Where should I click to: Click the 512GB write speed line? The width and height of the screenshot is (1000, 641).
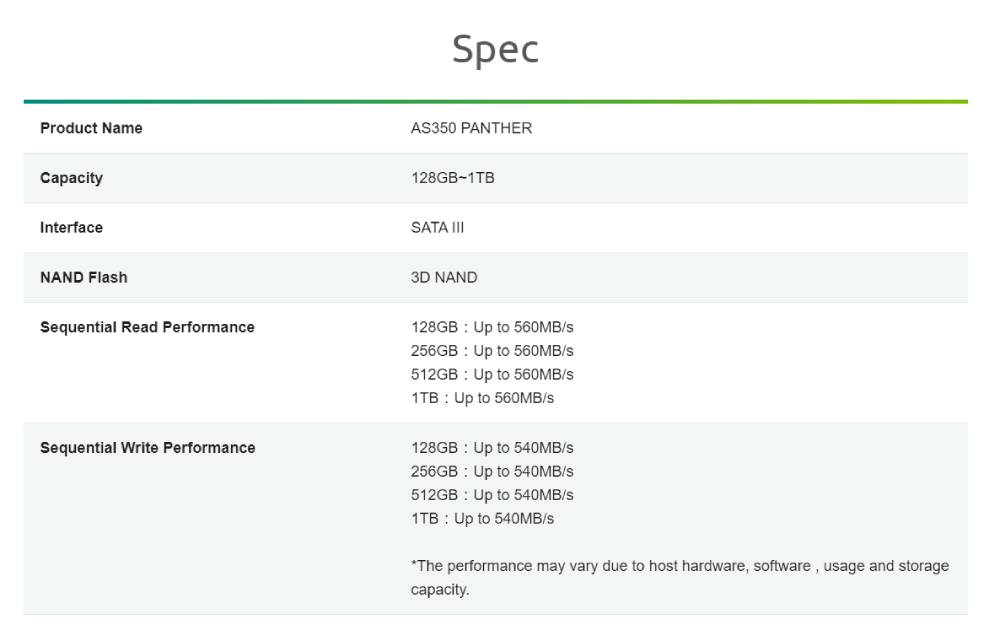[492, 495]
